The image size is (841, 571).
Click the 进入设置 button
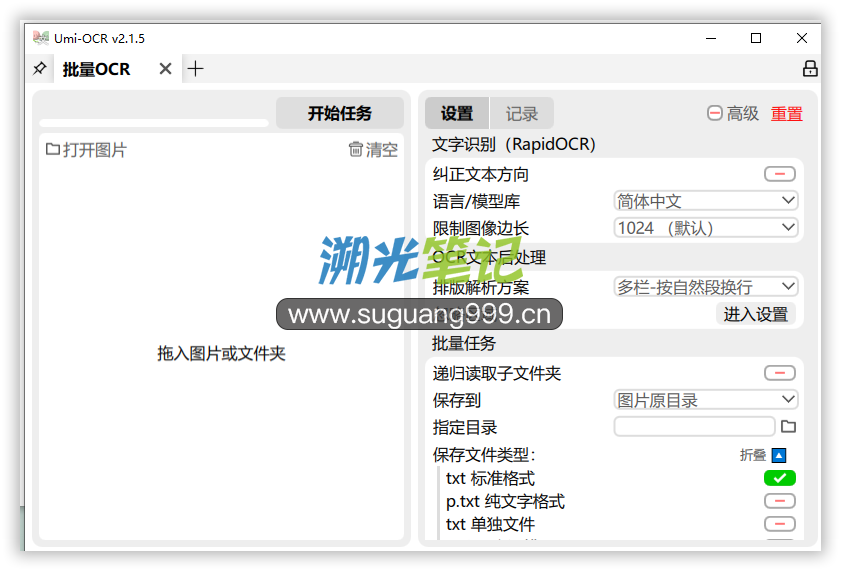[x=756, y=314]
